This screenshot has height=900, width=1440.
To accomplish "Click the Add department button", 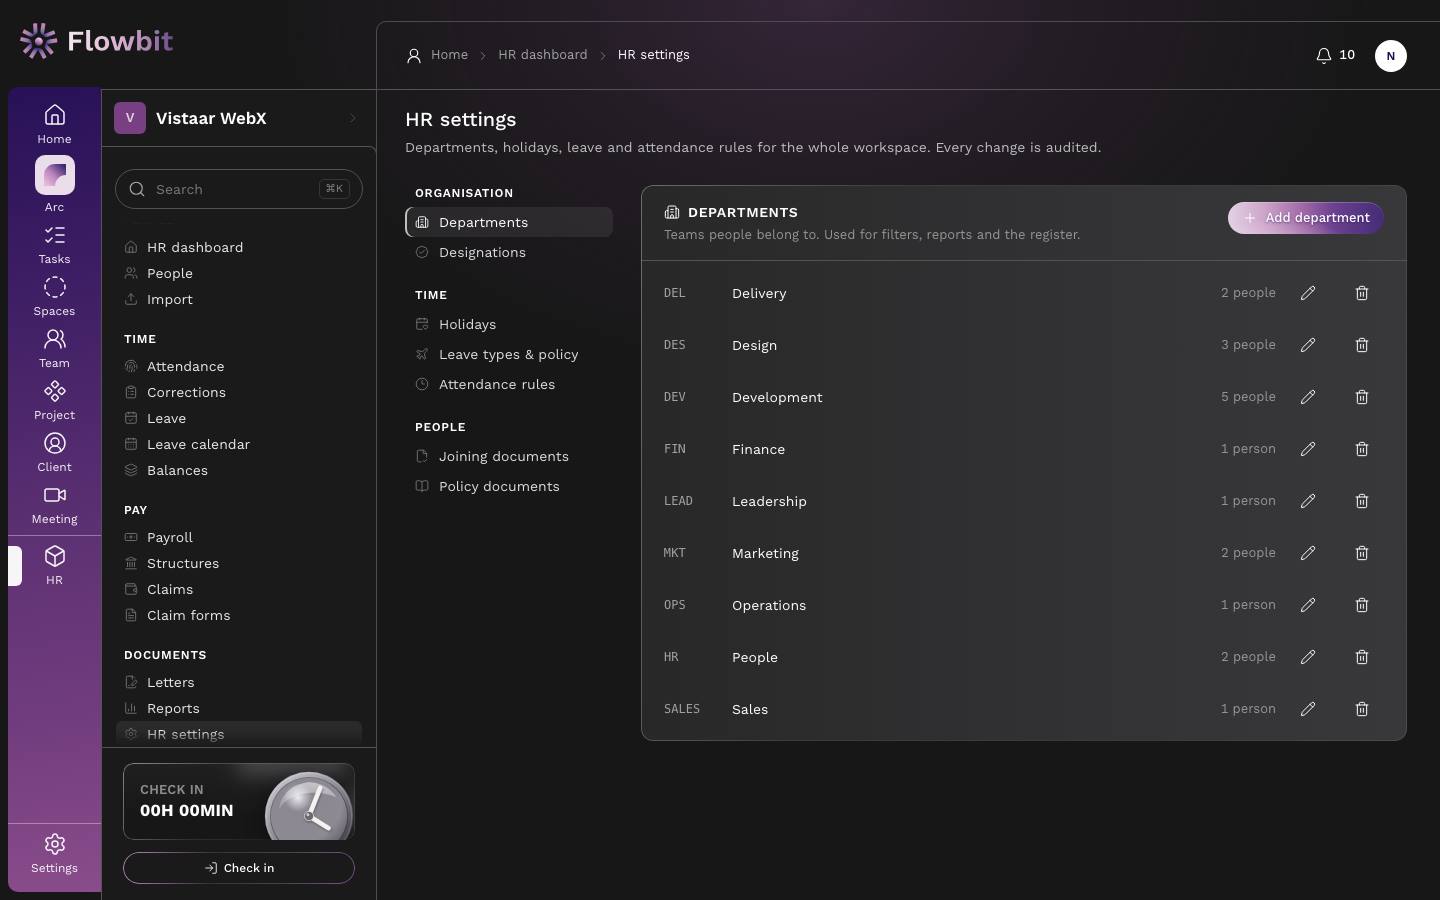I will (x=1305, y=218).
